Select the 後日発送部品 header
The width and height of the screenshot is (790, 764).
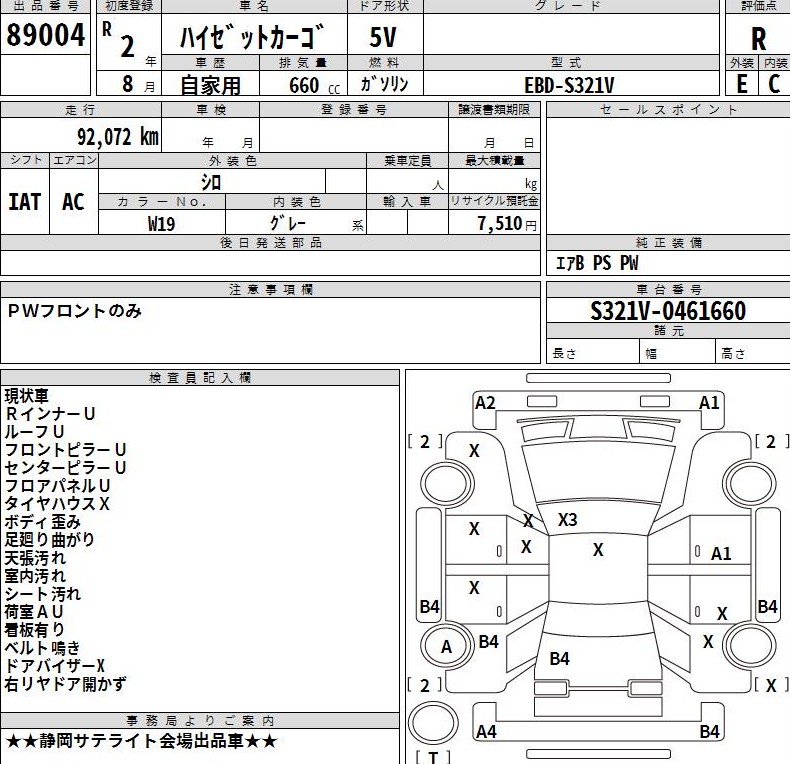271,242
